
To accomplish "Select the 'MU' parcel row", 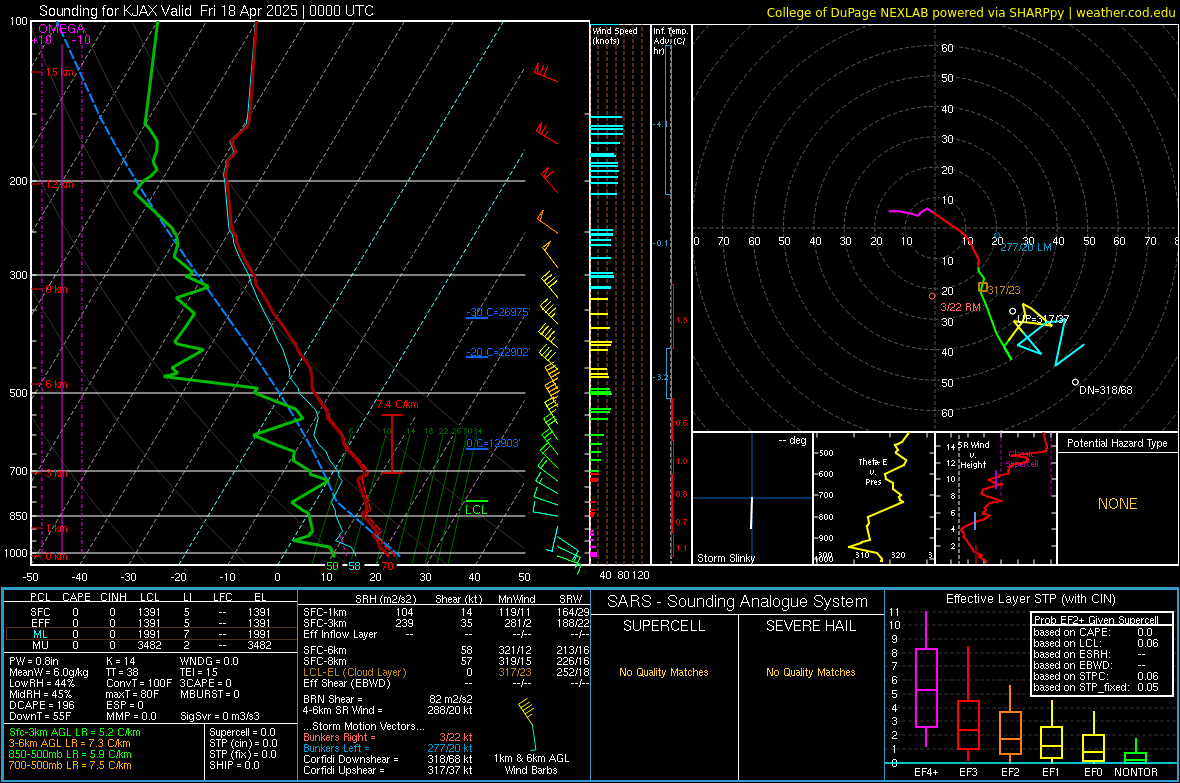I will [151, 645].
